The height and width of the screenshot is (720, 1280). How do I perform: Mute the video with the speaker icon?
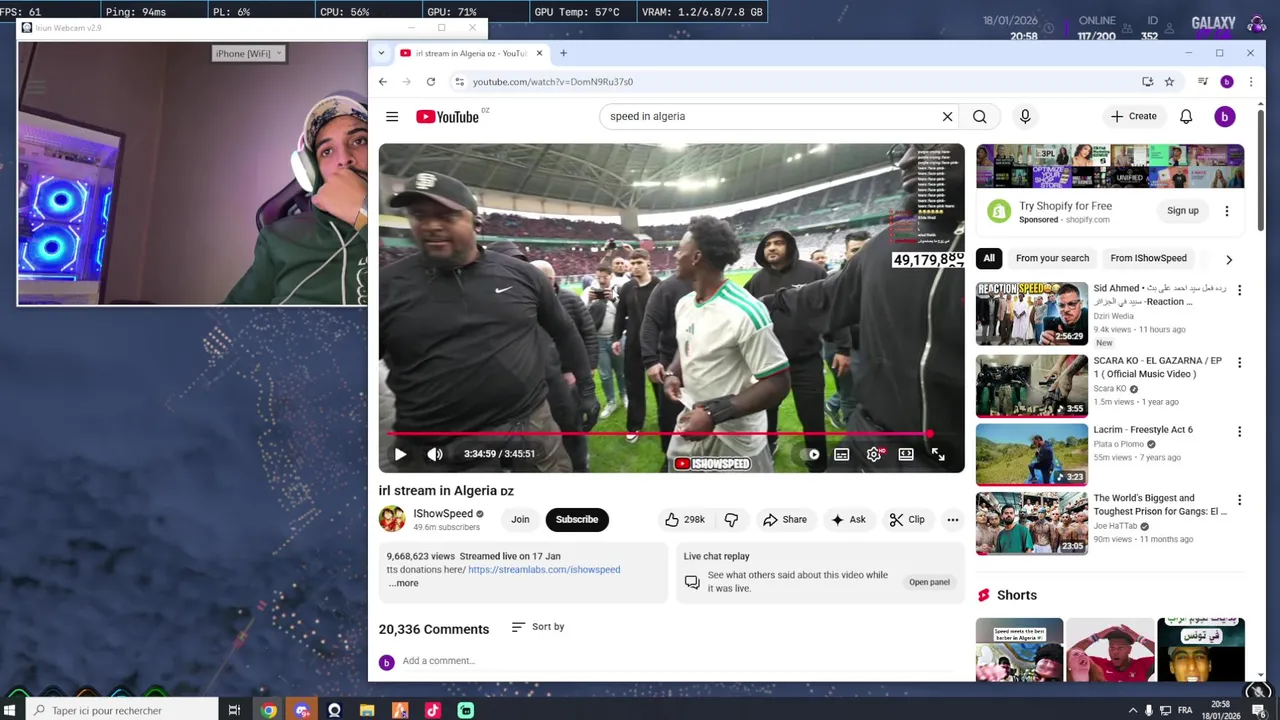tap(435, 454)
